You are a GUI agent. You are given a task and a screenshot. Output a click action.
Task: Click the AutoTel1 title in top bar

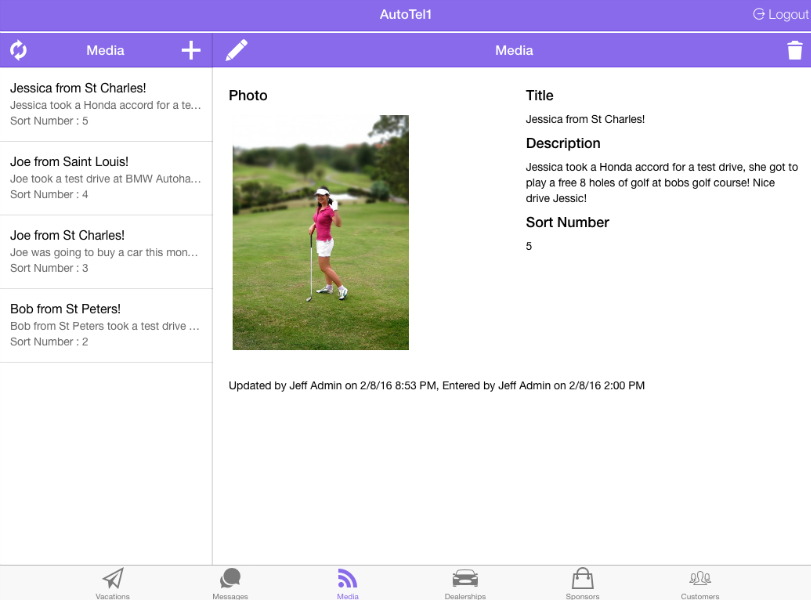(x=406, y=14)
